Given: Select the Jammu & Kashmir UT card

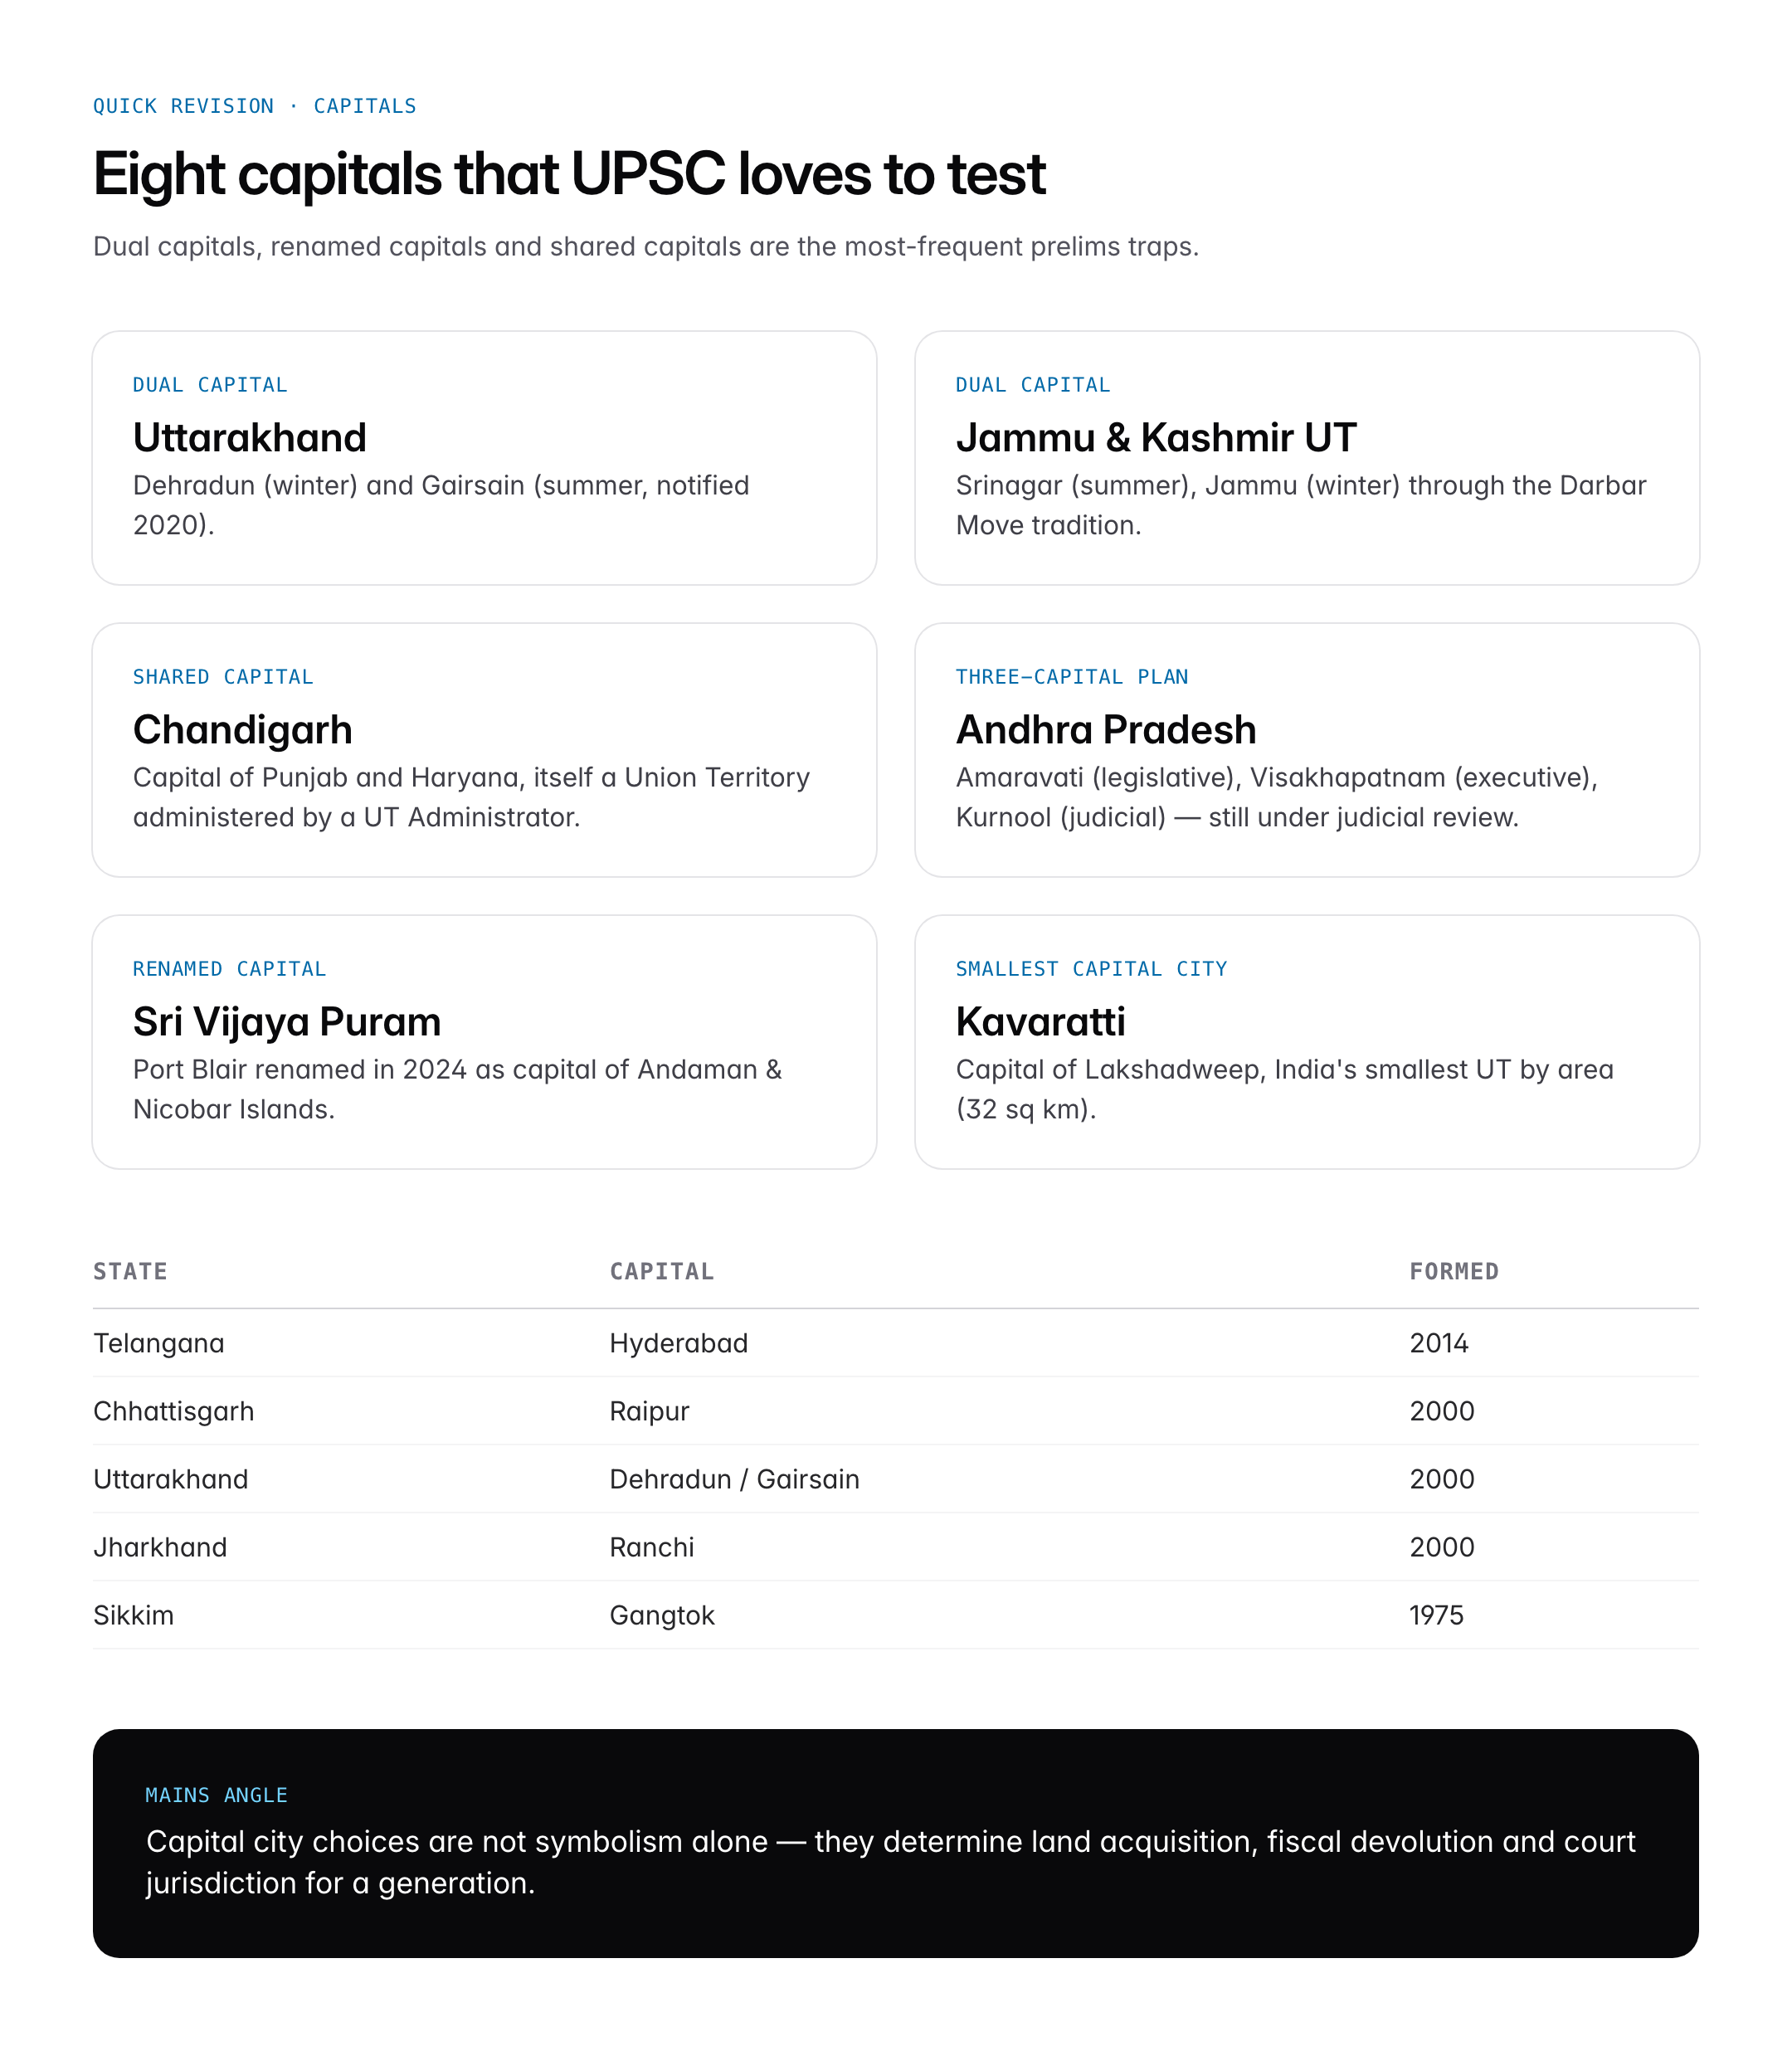Looking at the screenshot, I should pyautogui.click(x=1306, y=458).
